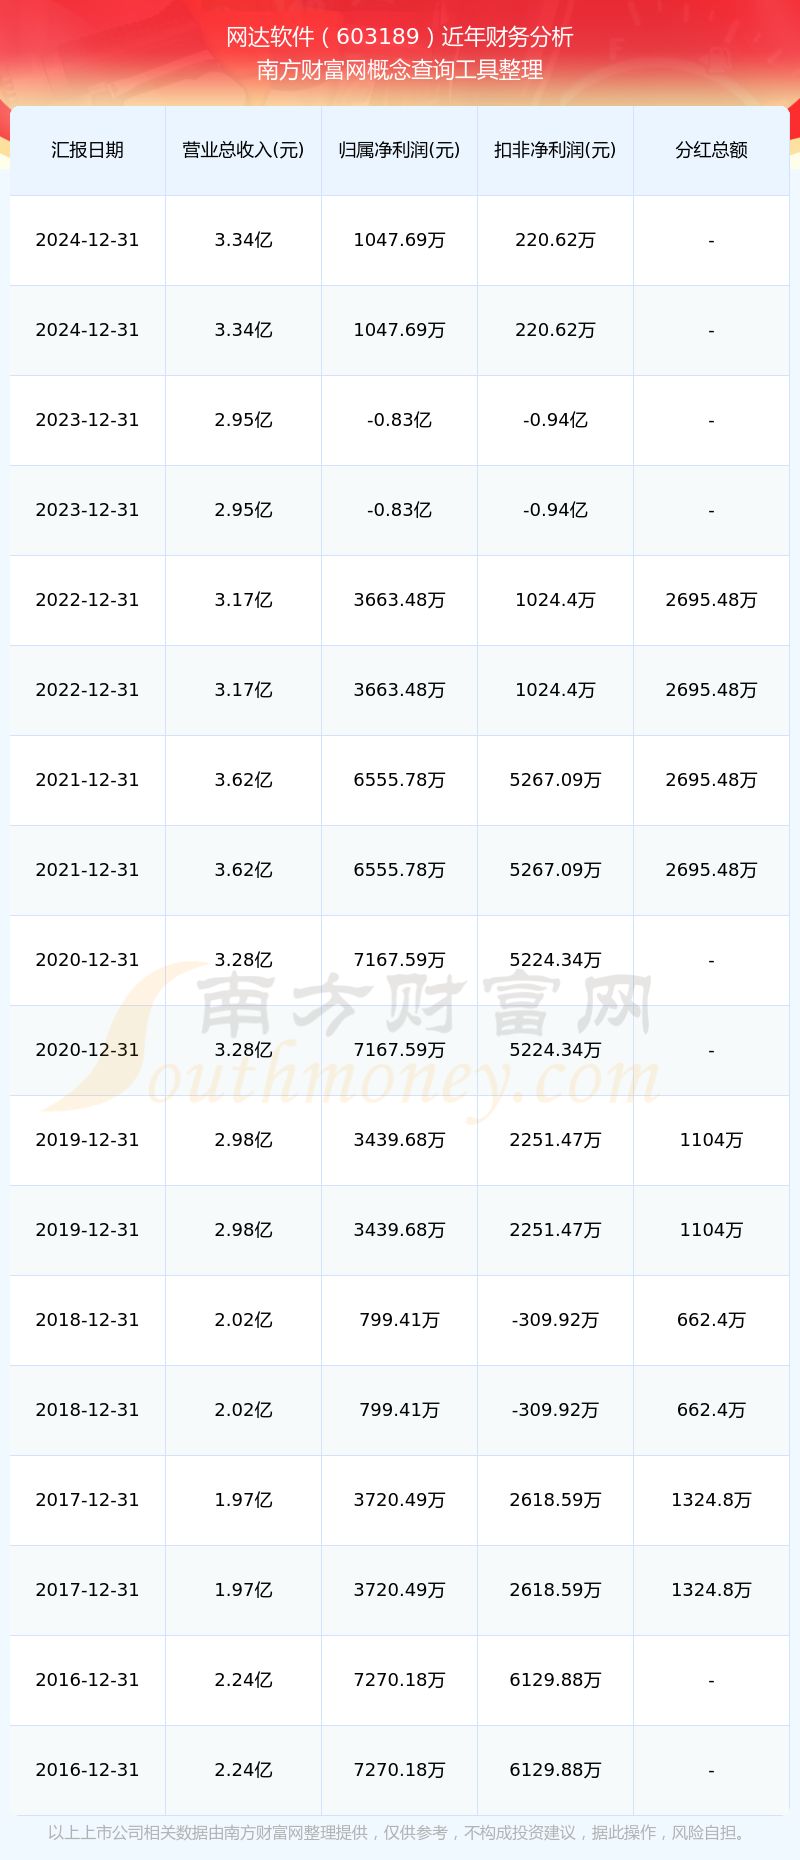Click the 网达软件(603189)近年财务分析 title
This screenshot has height=1860, width=800.
click(x=400, y=37)
